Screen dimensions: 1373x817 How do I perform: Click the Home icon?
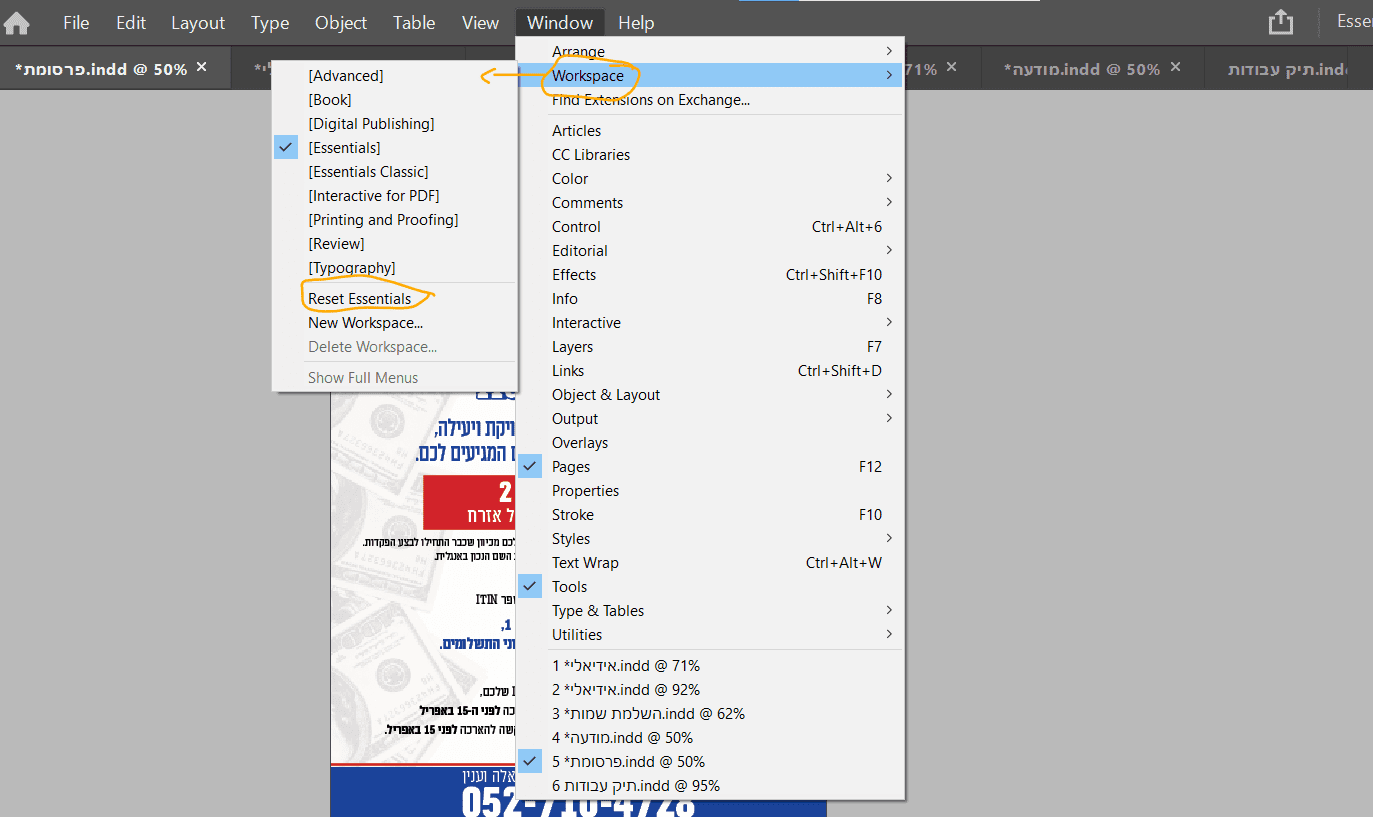click(17, 23)
